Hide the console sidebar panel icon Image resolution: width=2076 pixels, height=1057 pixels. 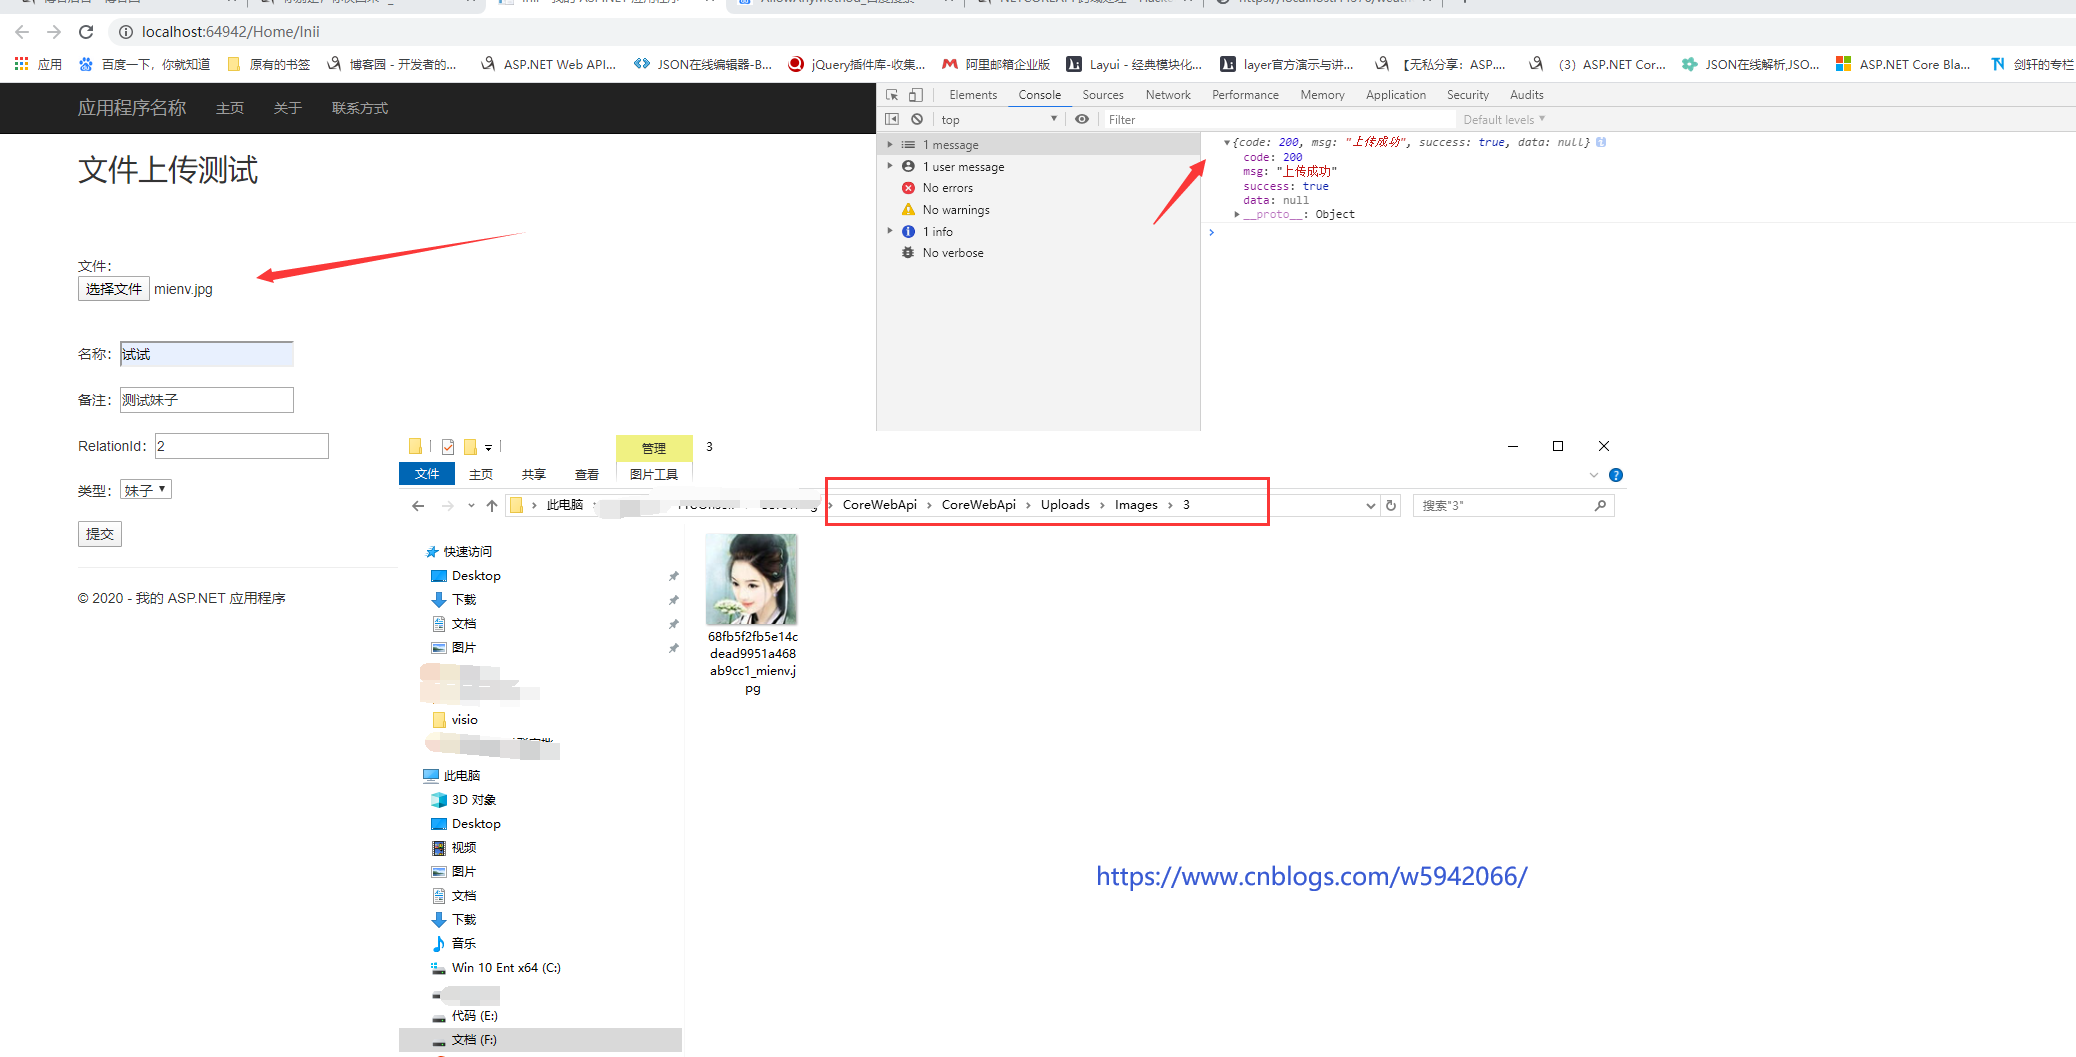pos(892,119)
